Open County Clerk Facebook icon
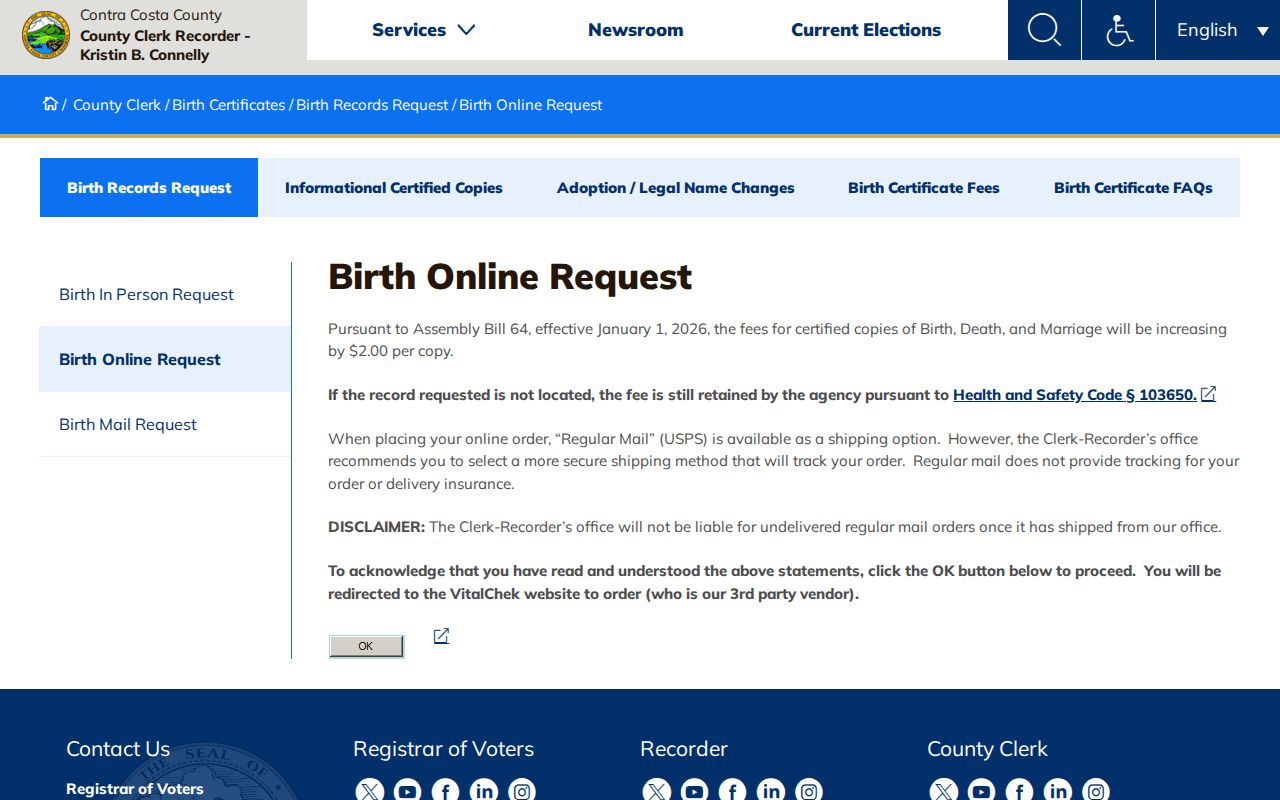Screen dimensions: 1280x800 [x=1019, y=791]
